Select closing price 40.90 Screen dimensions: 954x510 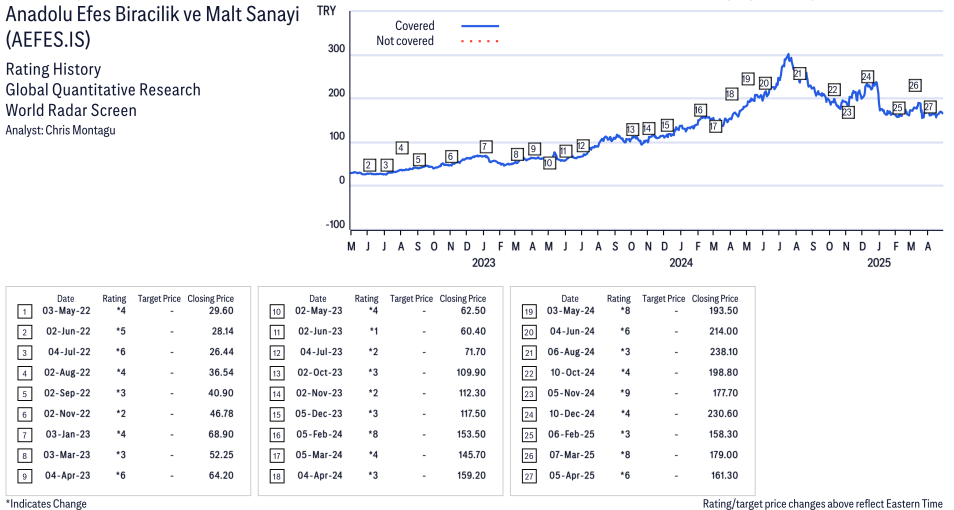[221, 393]
